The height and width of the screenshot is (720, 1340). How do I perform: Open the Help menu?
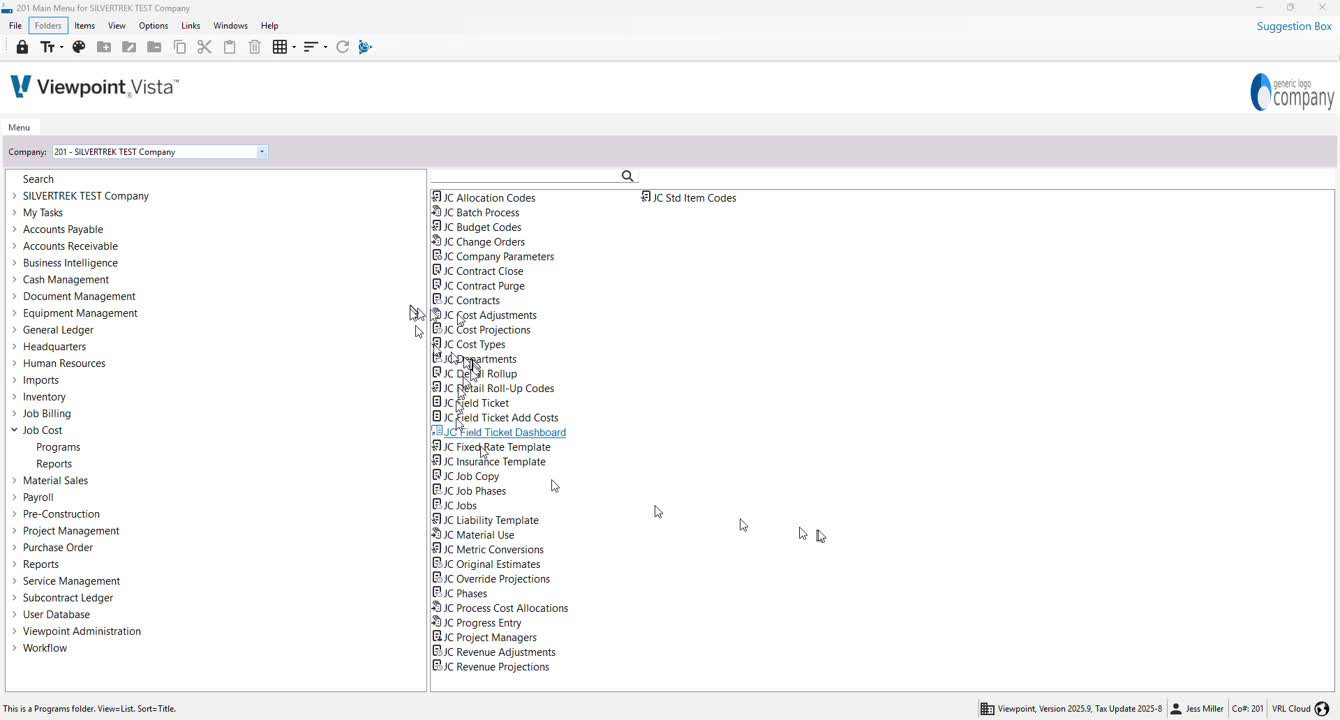pyautogui.click(x=269, y=26)
